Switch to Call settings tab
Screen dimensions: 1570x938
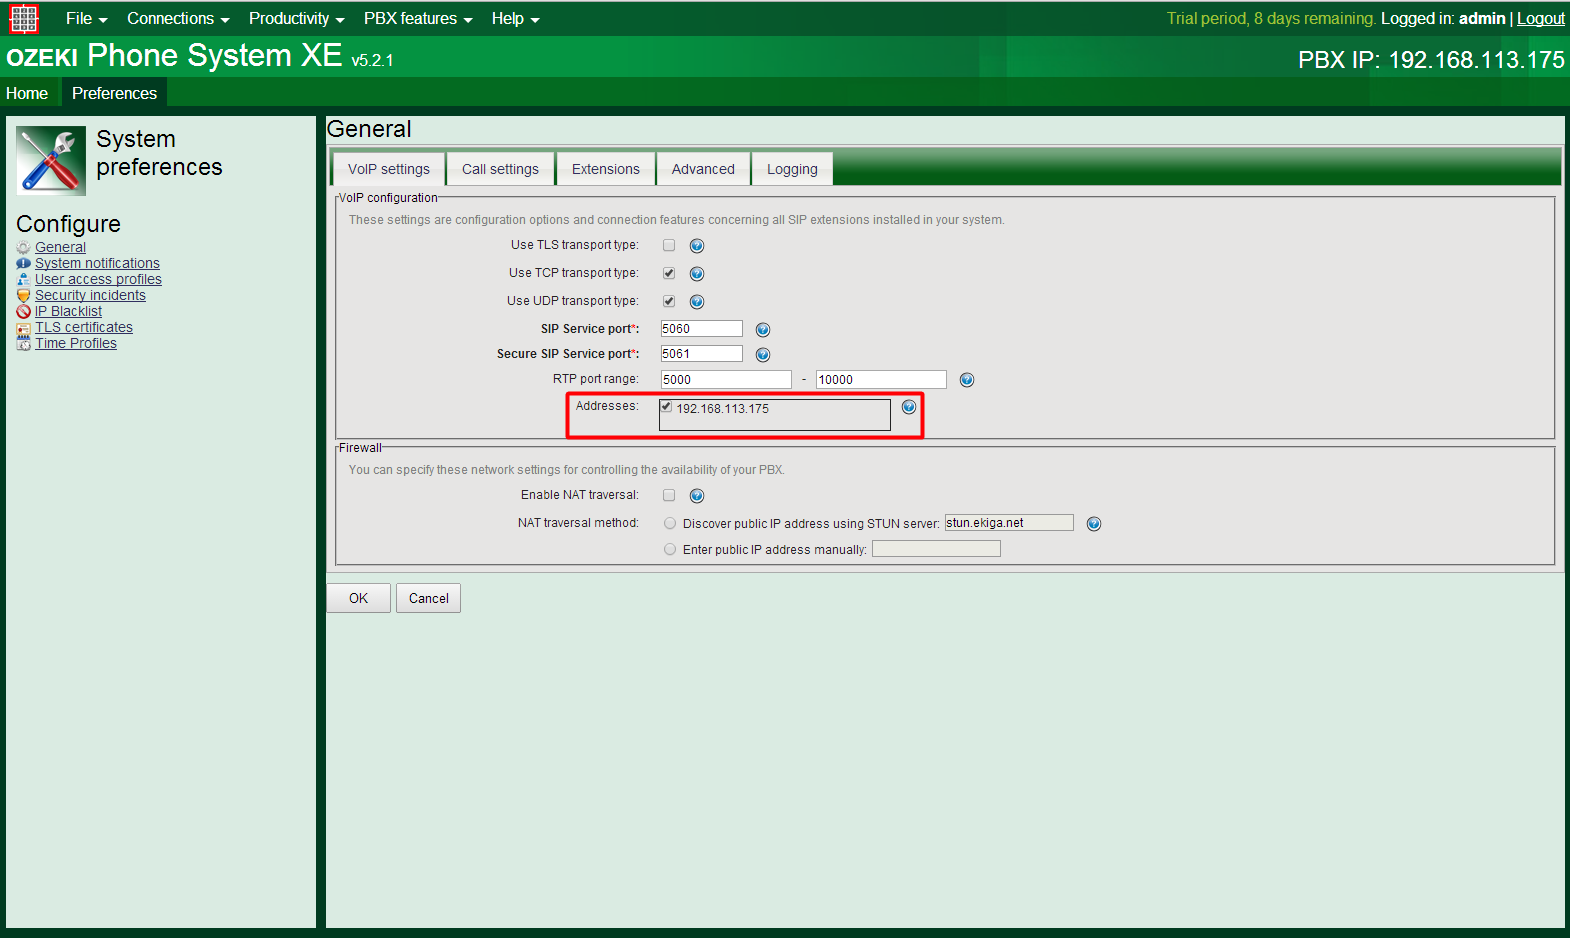pos(500,169)
